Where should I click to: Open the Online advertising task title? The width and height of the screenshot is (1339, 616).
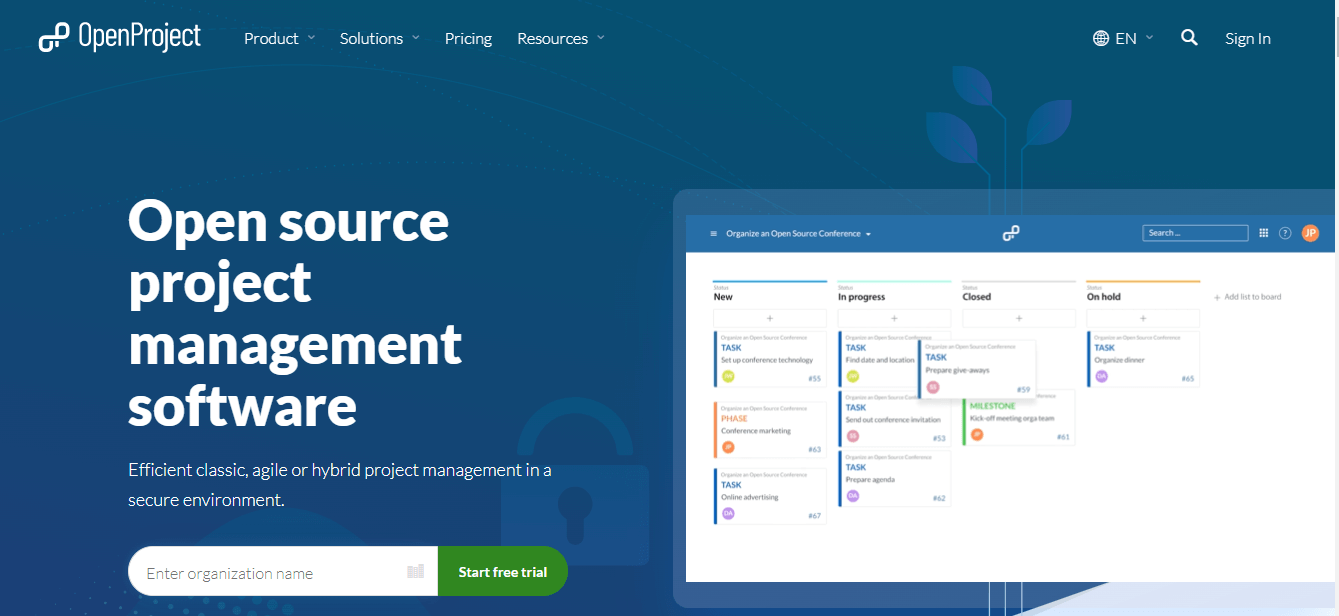click(x=750, y=497)
